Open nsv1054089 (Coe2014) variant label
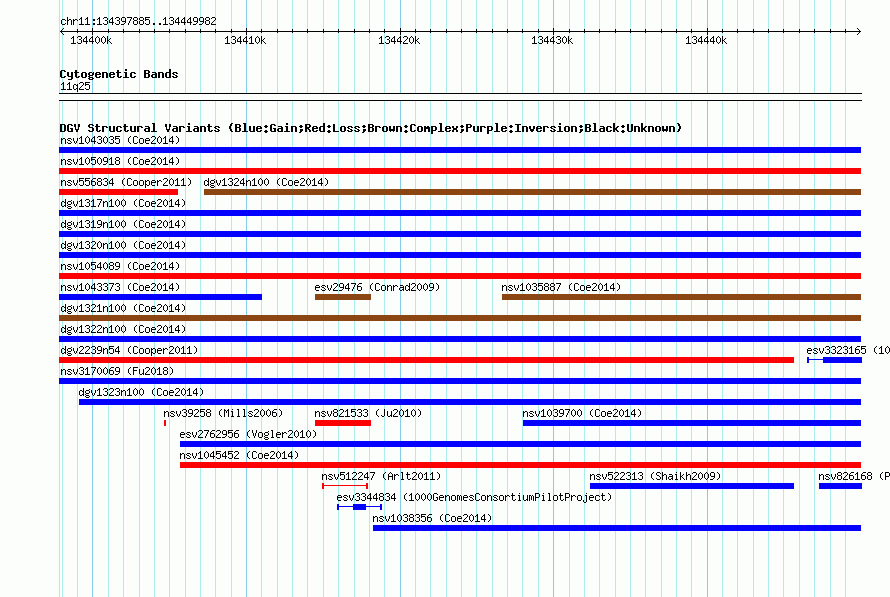 click(120, 266)
